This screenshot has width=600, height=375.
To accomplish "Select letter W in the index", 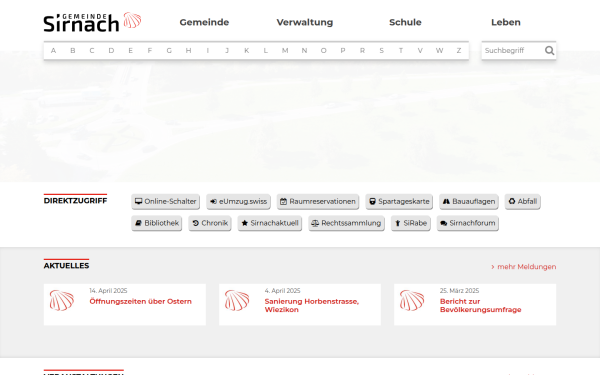I will point(439,51).
